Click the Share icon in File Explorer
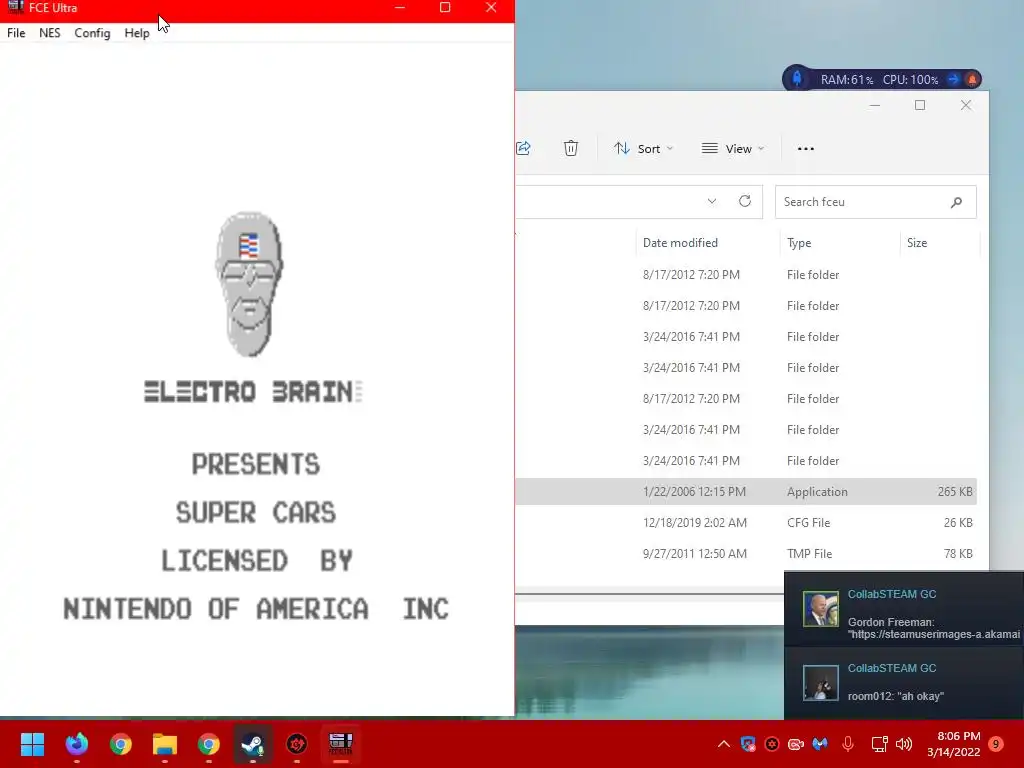The width and height of the screenshot is (1024, 768). (x=523, y=148)
